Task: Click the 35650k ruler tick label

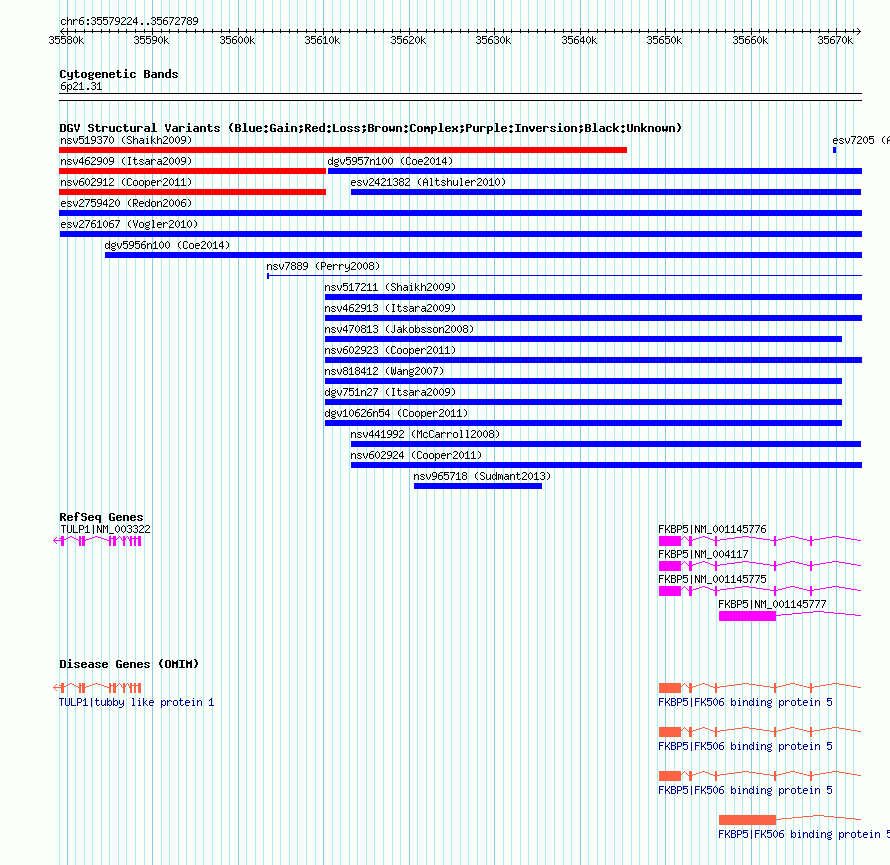Action: pos(664,40)
